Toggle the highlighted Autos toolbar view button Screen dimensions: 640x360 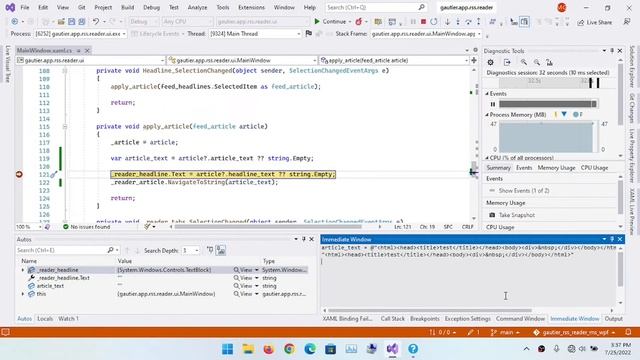(221, 250)
